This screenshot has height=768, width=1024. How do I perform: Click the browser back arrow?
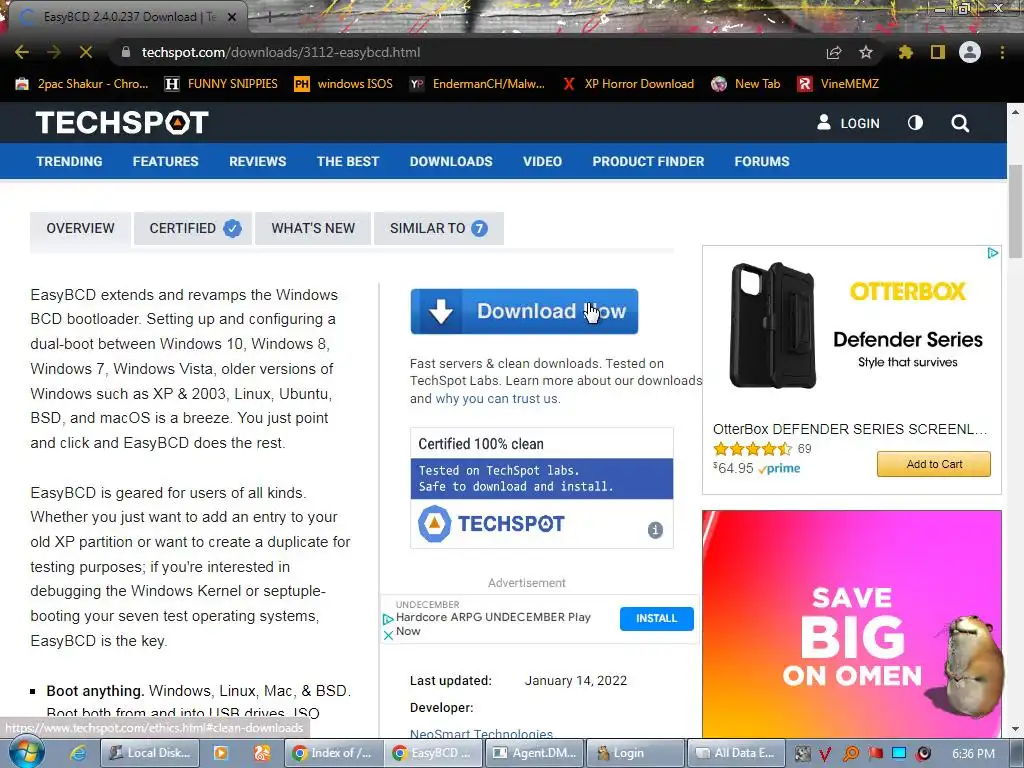(22, 52)
